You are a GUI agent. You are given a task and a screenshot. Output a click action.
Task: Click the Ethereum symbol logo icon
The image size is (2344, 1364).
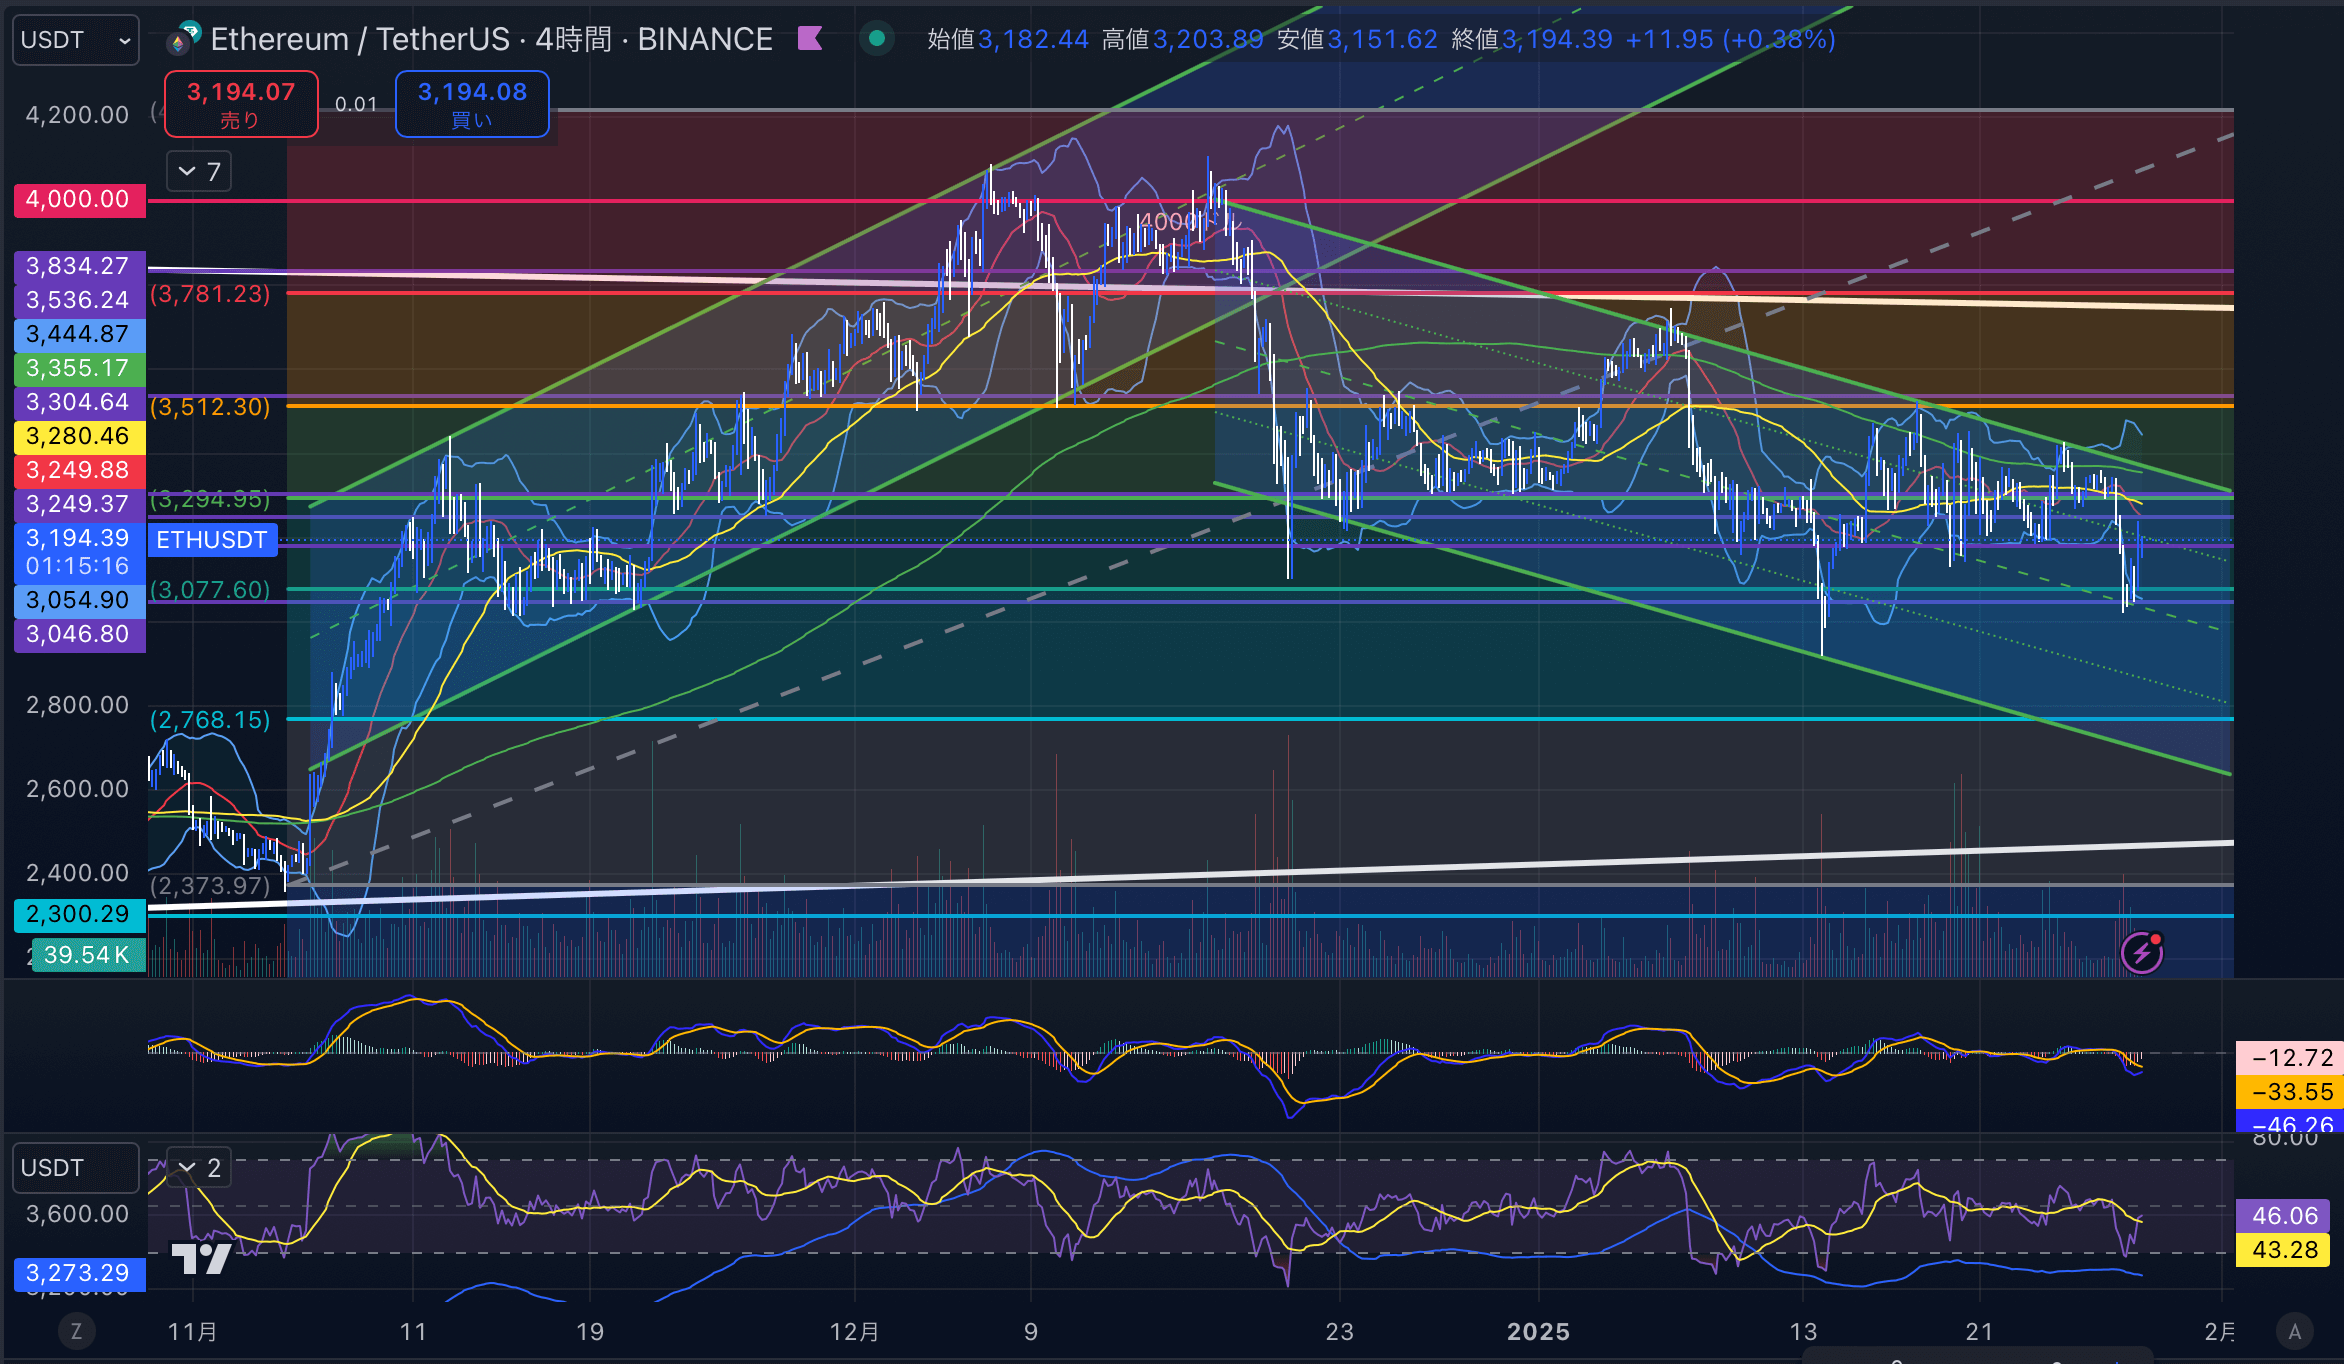pyautogui.click(x=182, y=40)
